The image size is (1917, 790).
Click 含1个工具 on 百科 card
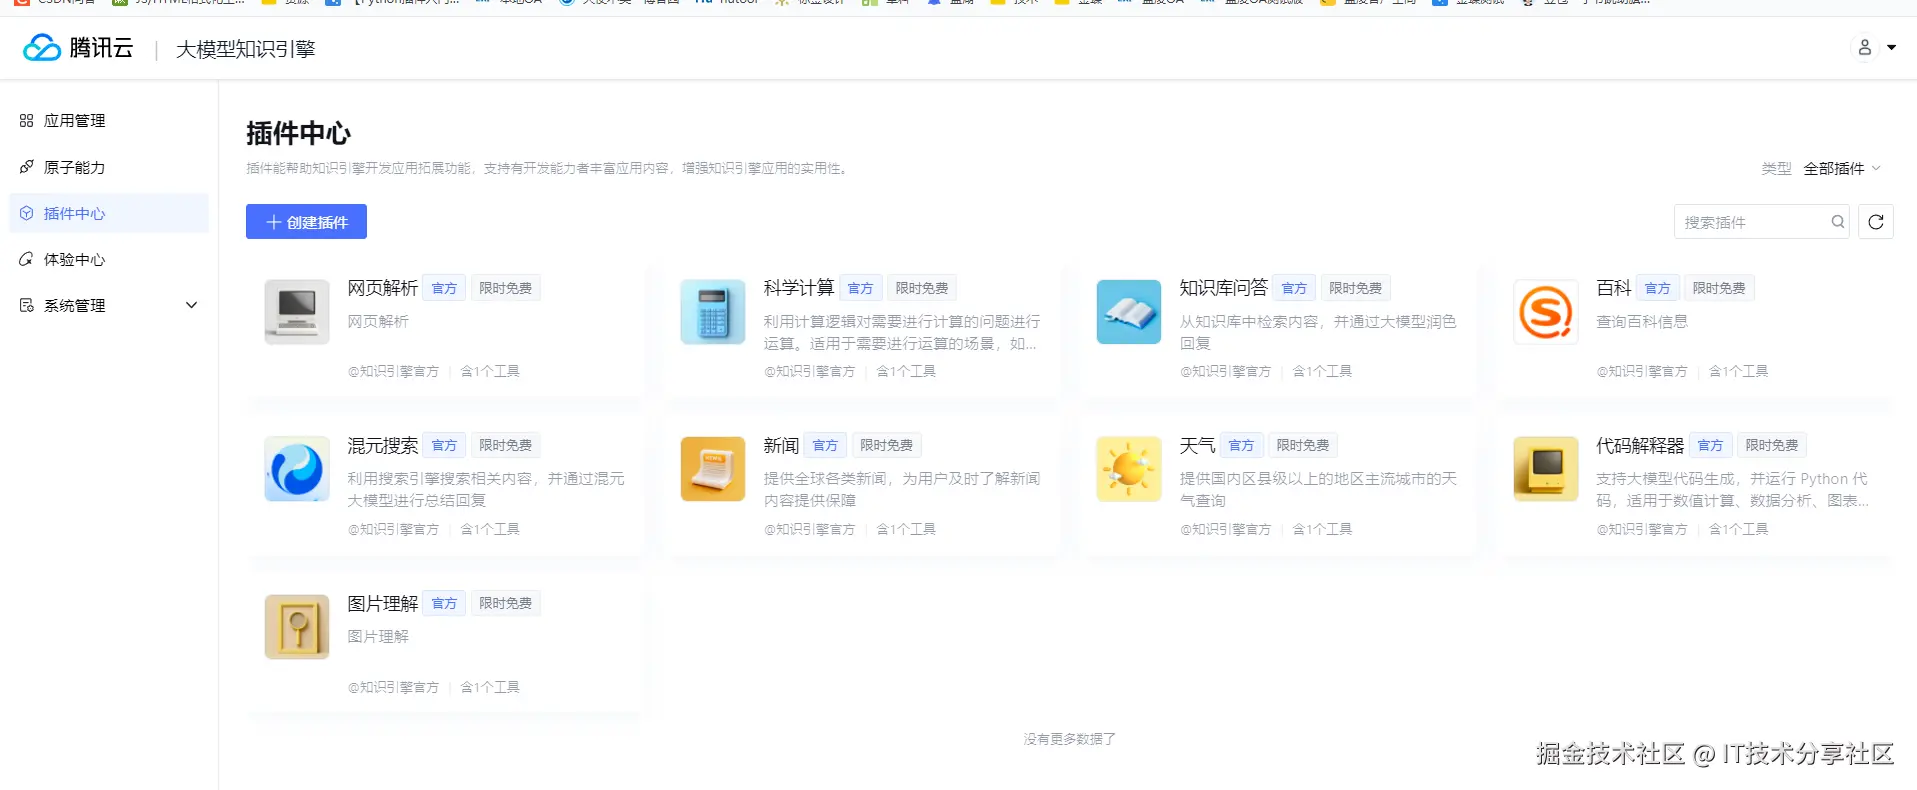(x=1739, y=371)
